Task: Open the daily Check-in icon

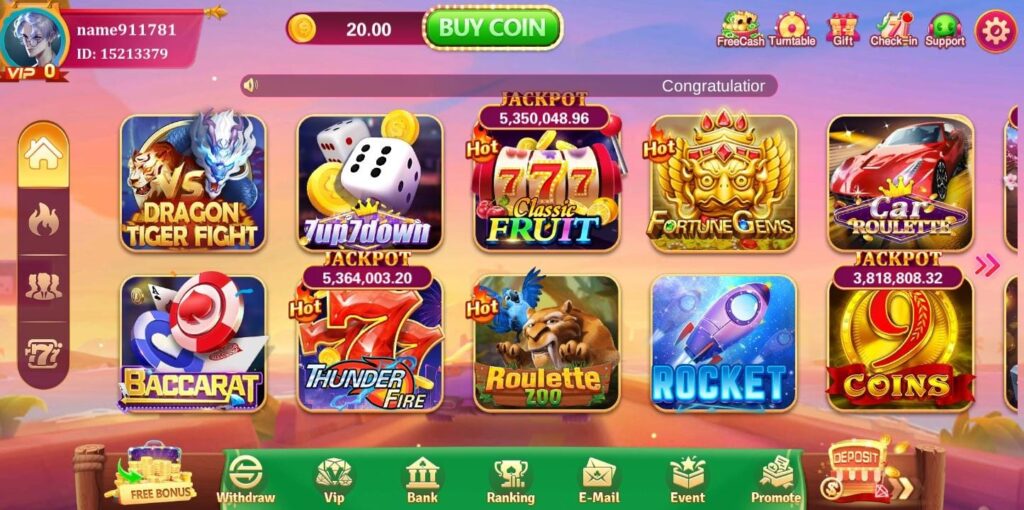Action: (893, 30)
